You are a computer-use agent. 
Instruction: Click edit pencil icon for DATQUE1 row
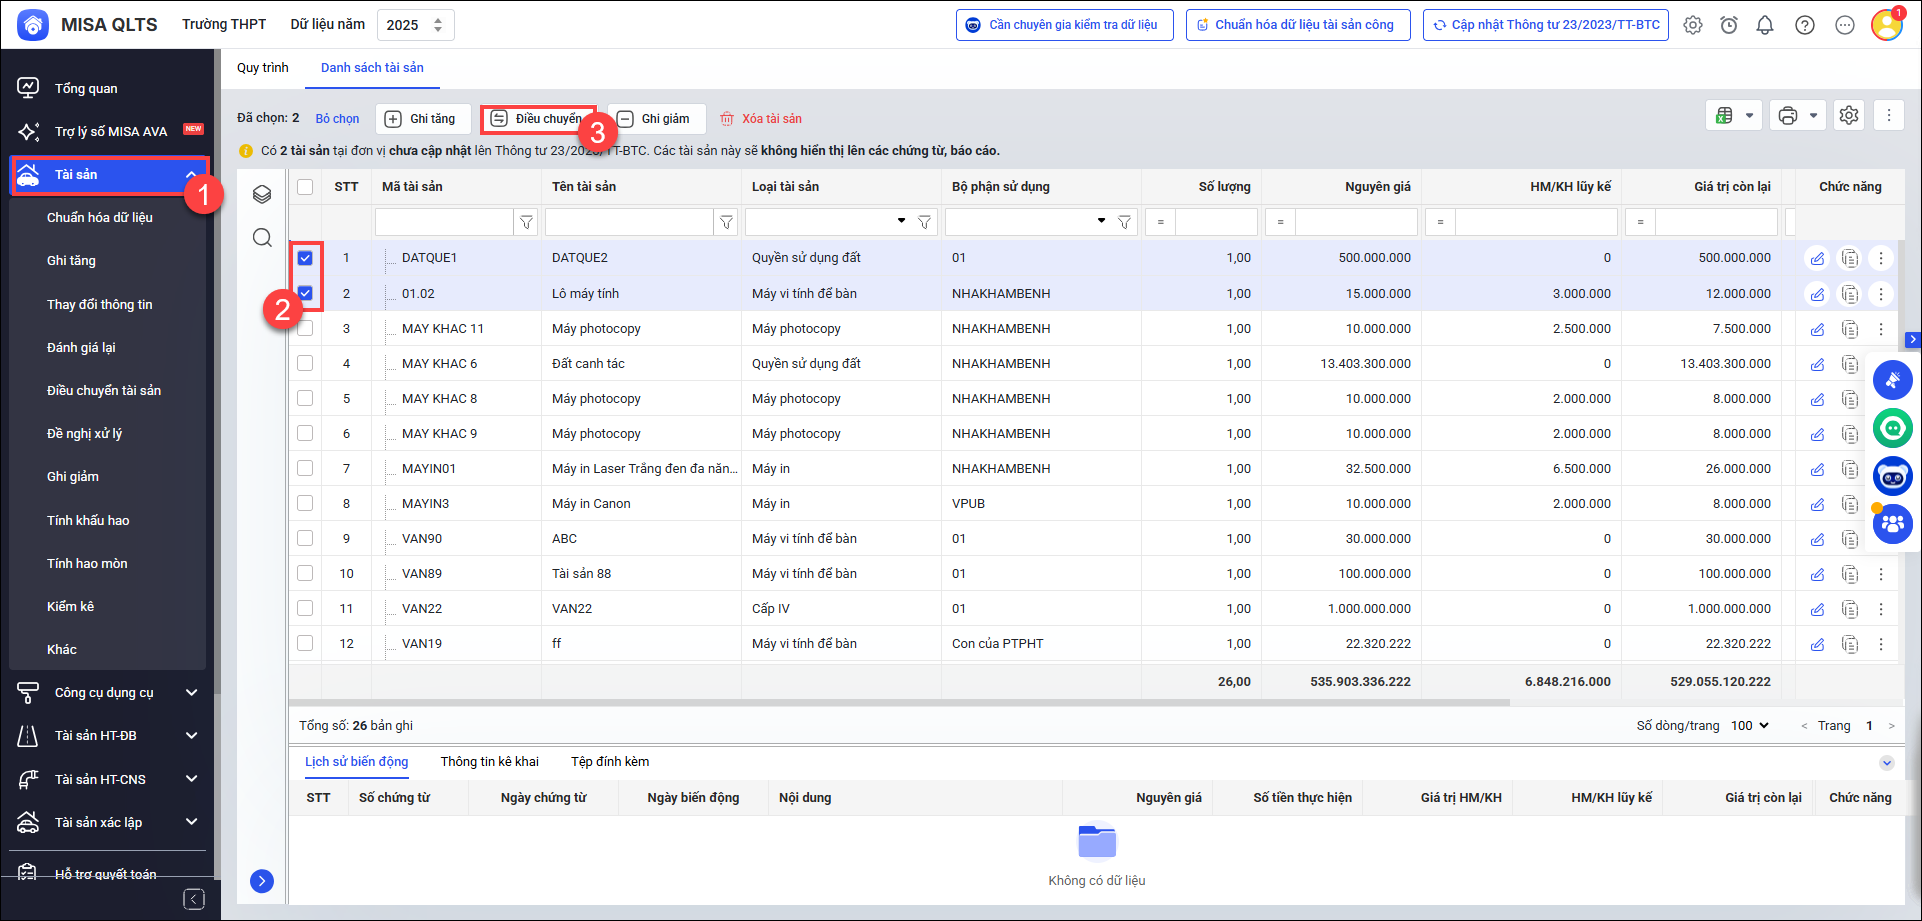pos(1817,259)
